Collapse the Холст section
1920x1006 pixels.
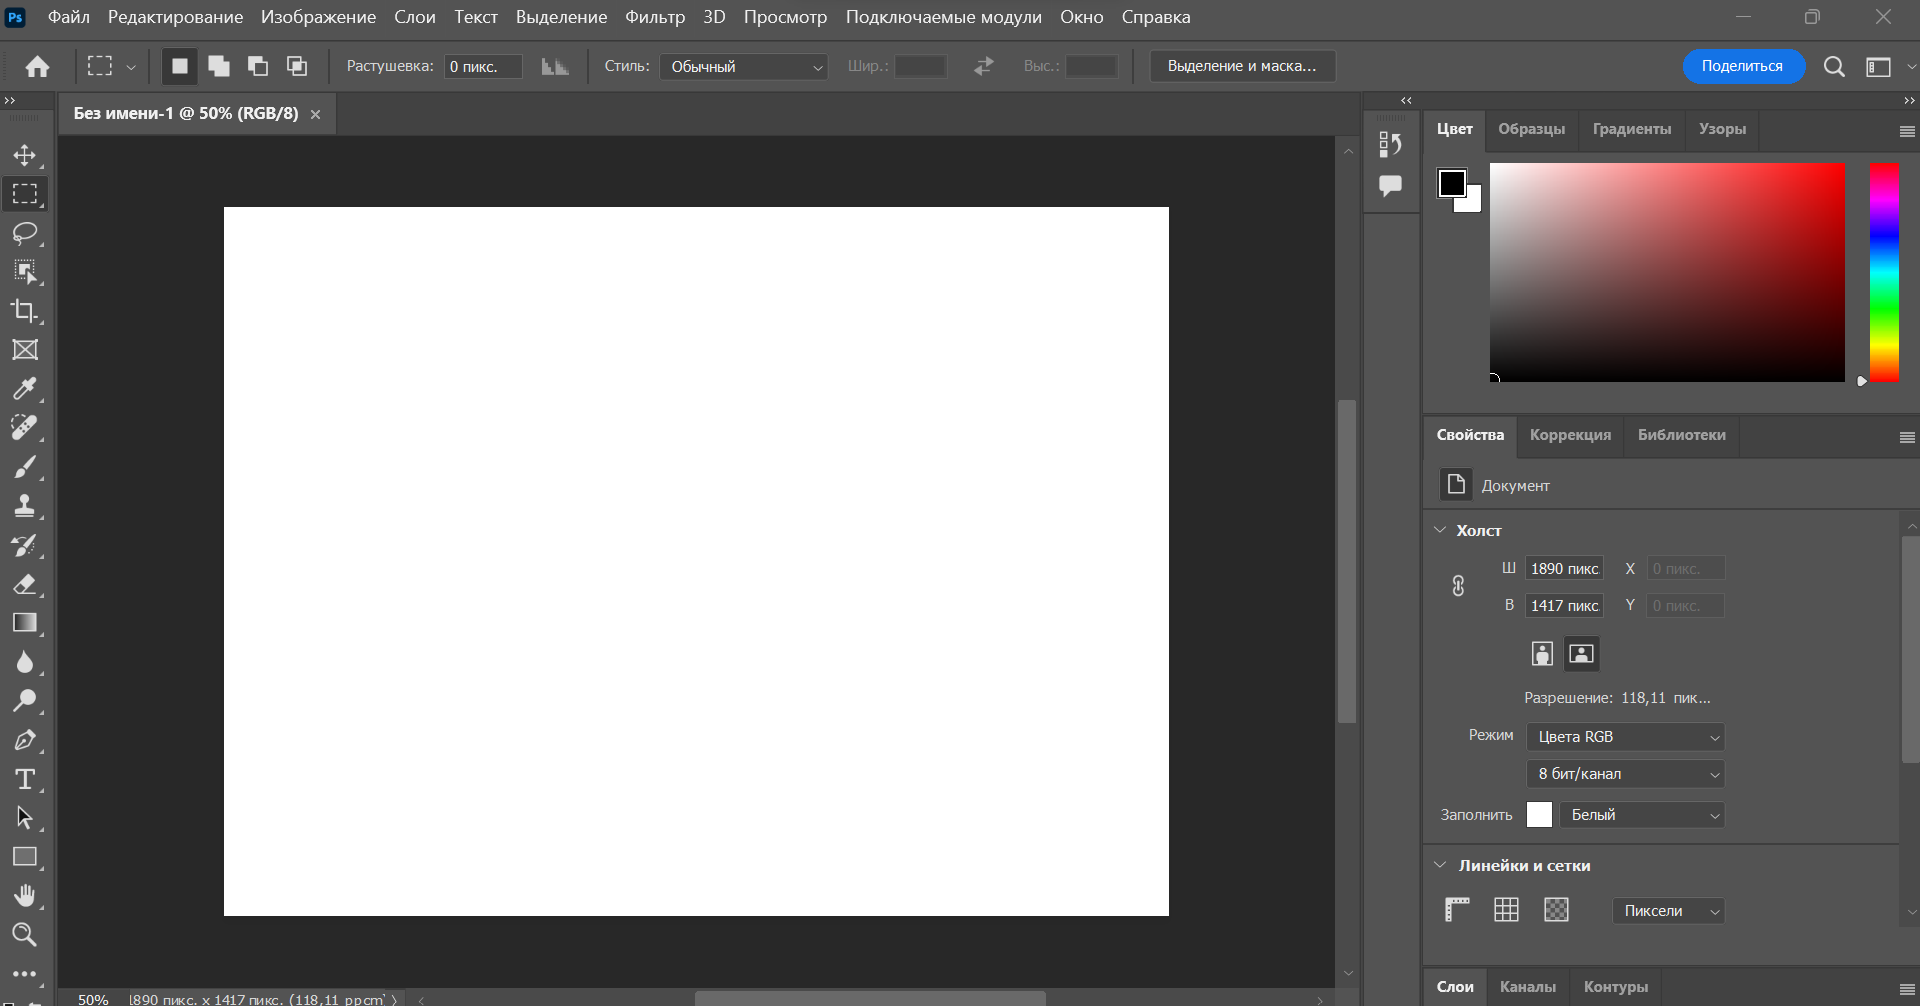pos(1441,529)
